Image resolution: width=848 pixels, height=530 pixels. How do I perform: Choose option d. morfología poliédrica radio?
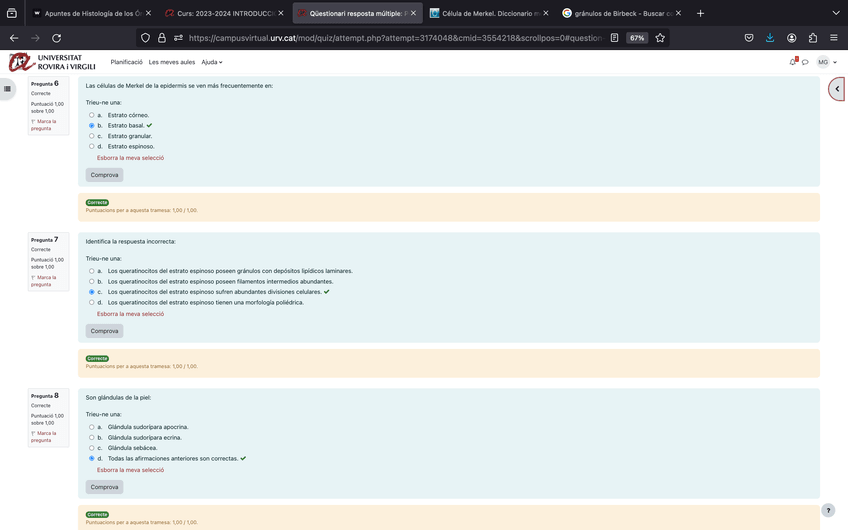point(92,302)
